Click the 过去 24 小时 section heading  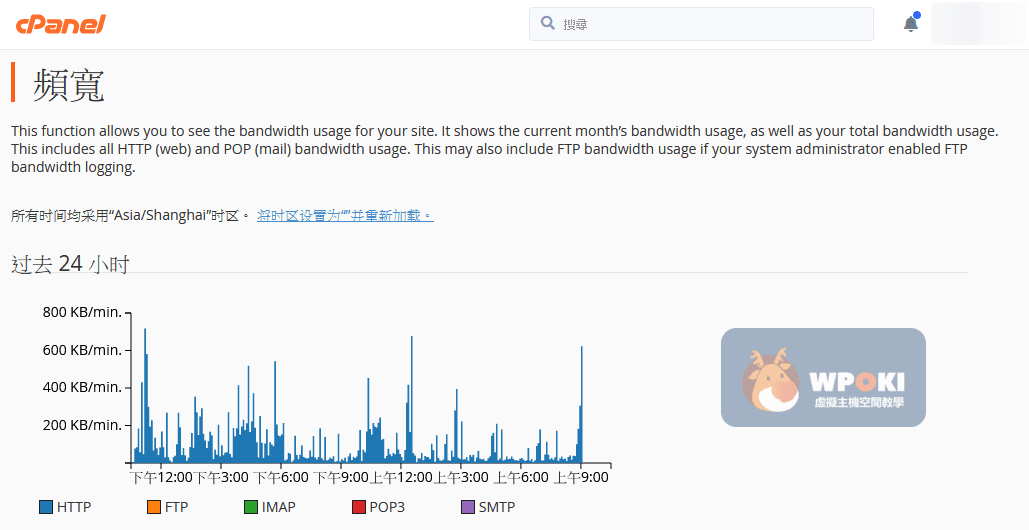point(70,264)
